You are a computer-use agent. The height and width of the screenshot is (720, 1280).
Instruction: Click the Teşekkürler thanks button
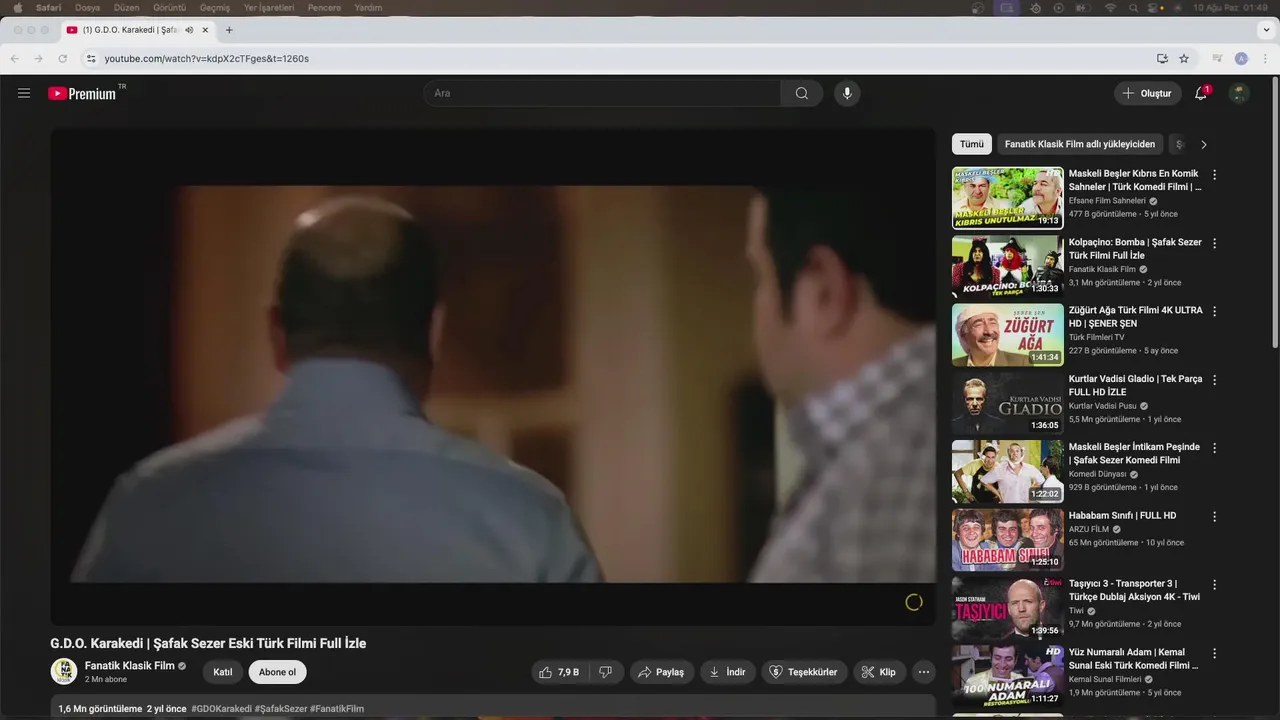click(x=805, y=672)
